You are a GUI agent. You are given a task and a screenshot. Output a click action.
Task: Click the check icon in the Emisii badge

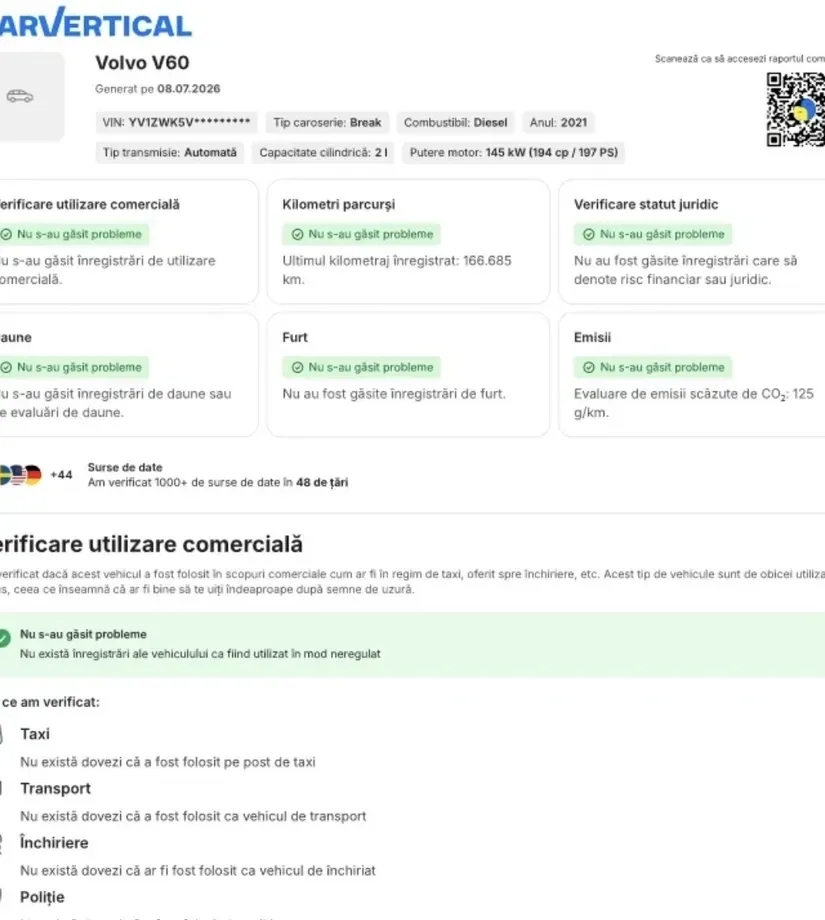point(589,367)
